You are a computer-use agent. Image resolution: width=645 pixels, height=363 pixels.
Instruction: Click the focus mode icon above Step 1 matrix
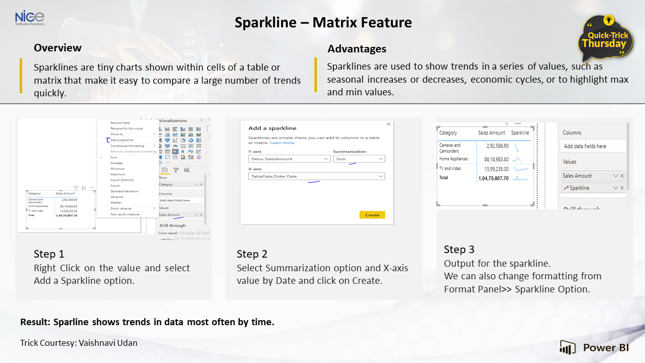point(84,187)
